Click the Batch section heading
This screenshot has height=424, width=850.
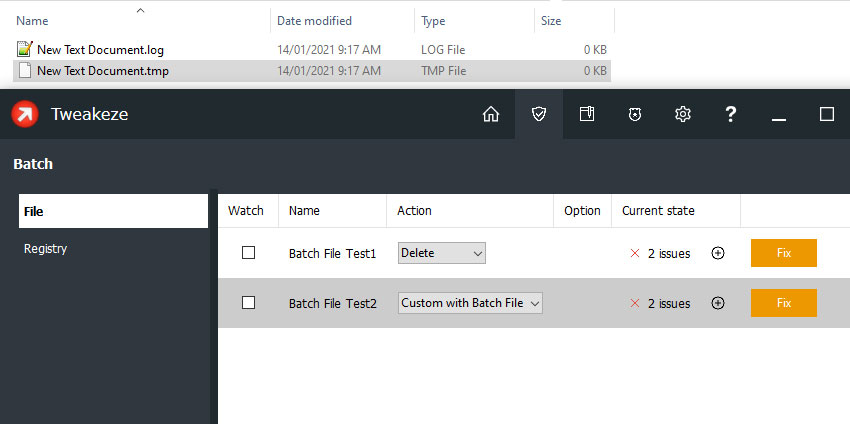(33, 164)
